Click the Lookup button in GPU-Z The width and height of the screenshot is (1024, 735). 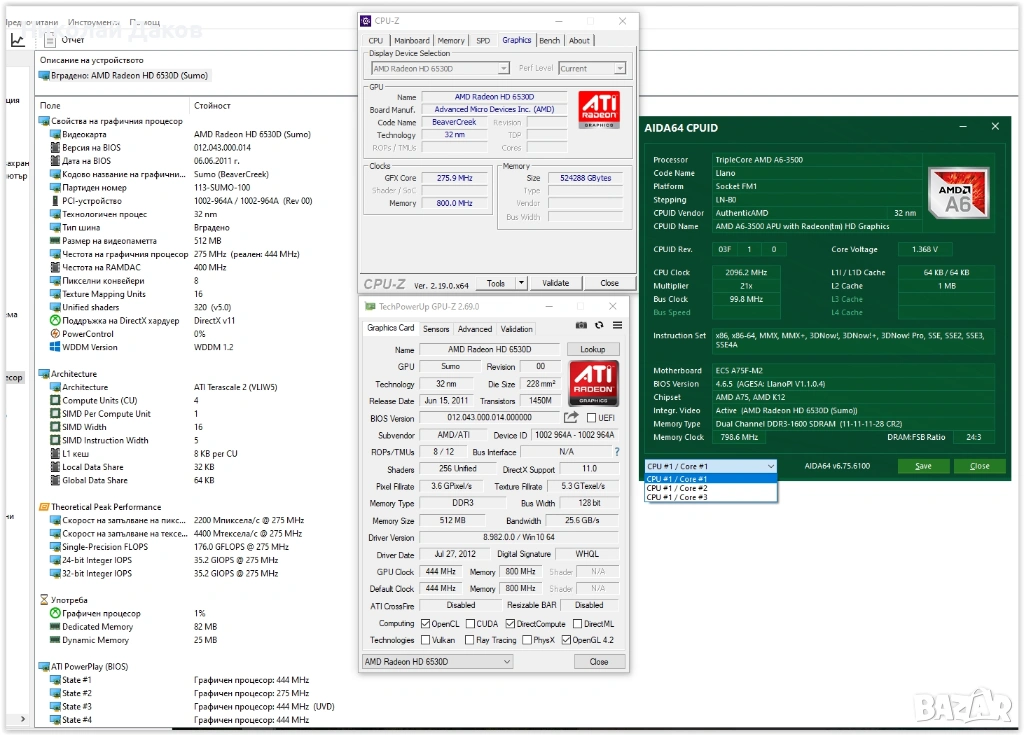click(592, 350)
